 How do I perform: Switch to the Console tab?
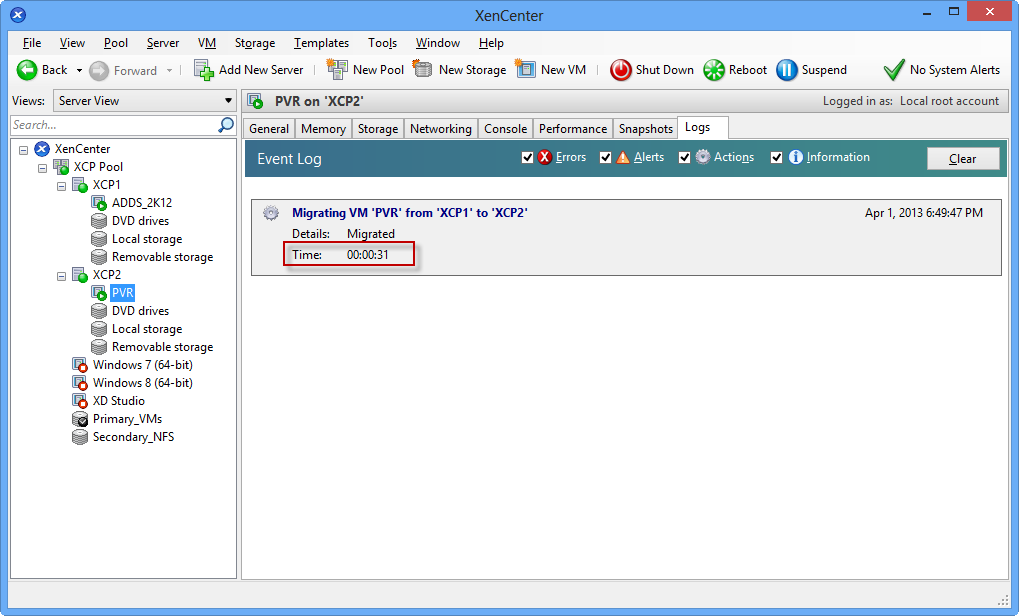click(x=506, y=129)
